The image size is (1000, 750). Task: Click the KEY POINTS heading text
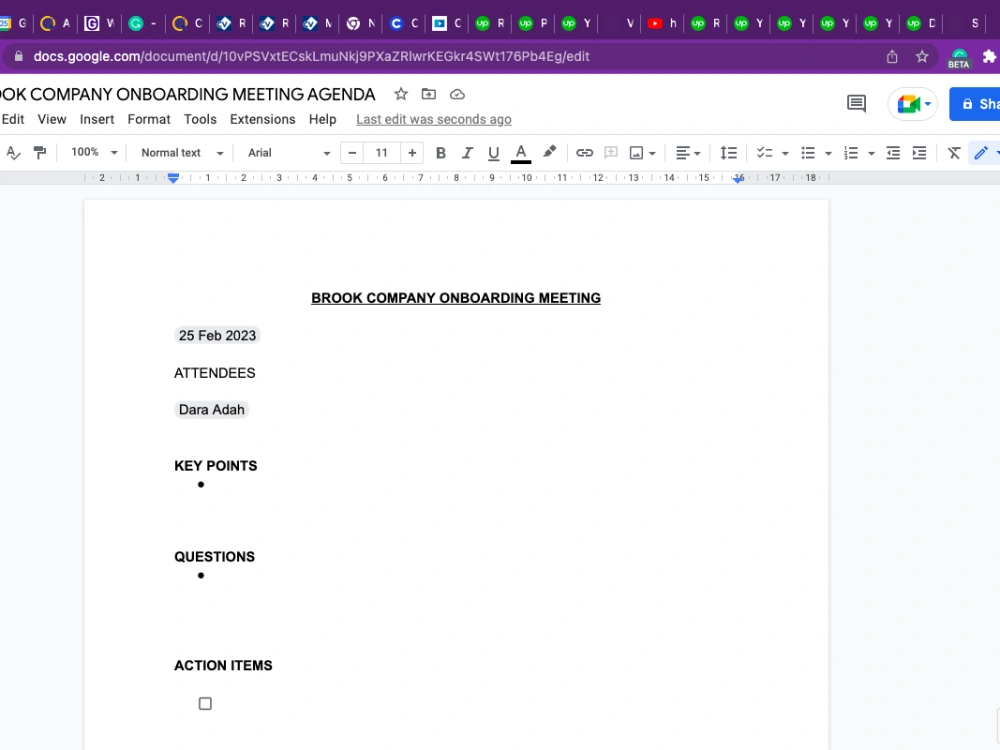[x=216, y=466]
